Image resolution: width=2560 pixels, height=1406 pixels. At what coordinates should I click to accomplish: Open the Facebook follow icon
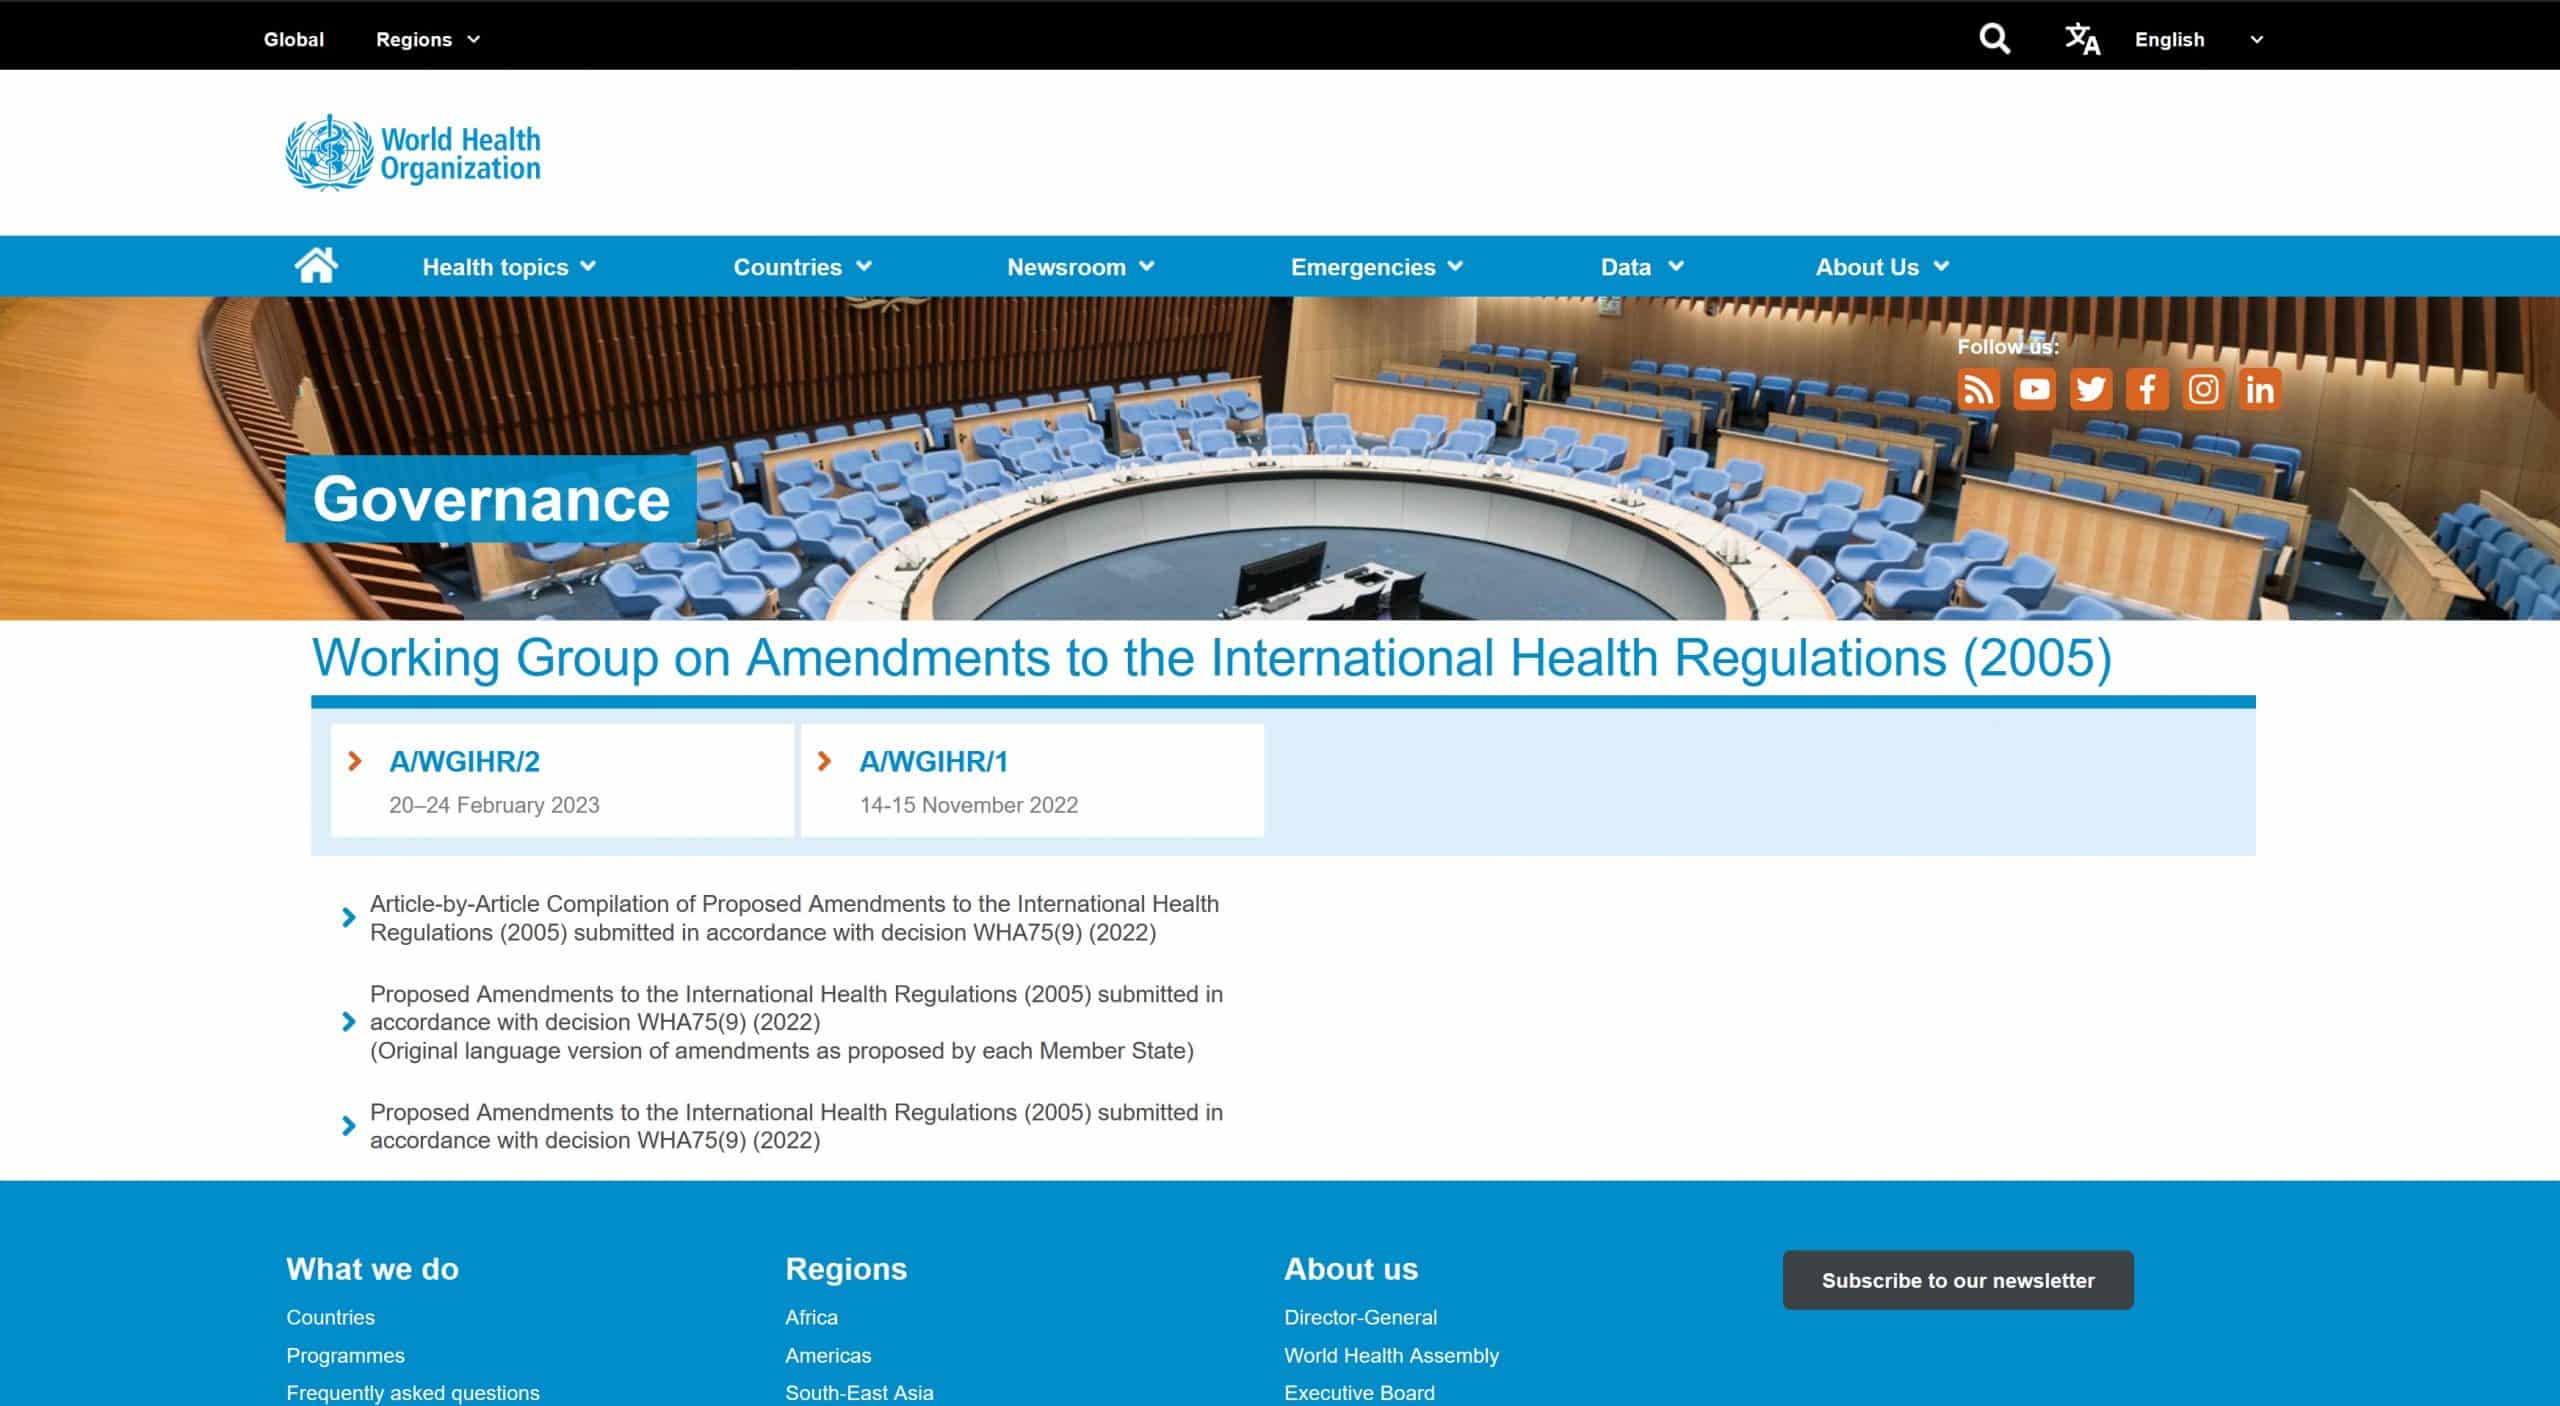(x=2147, y=389)
